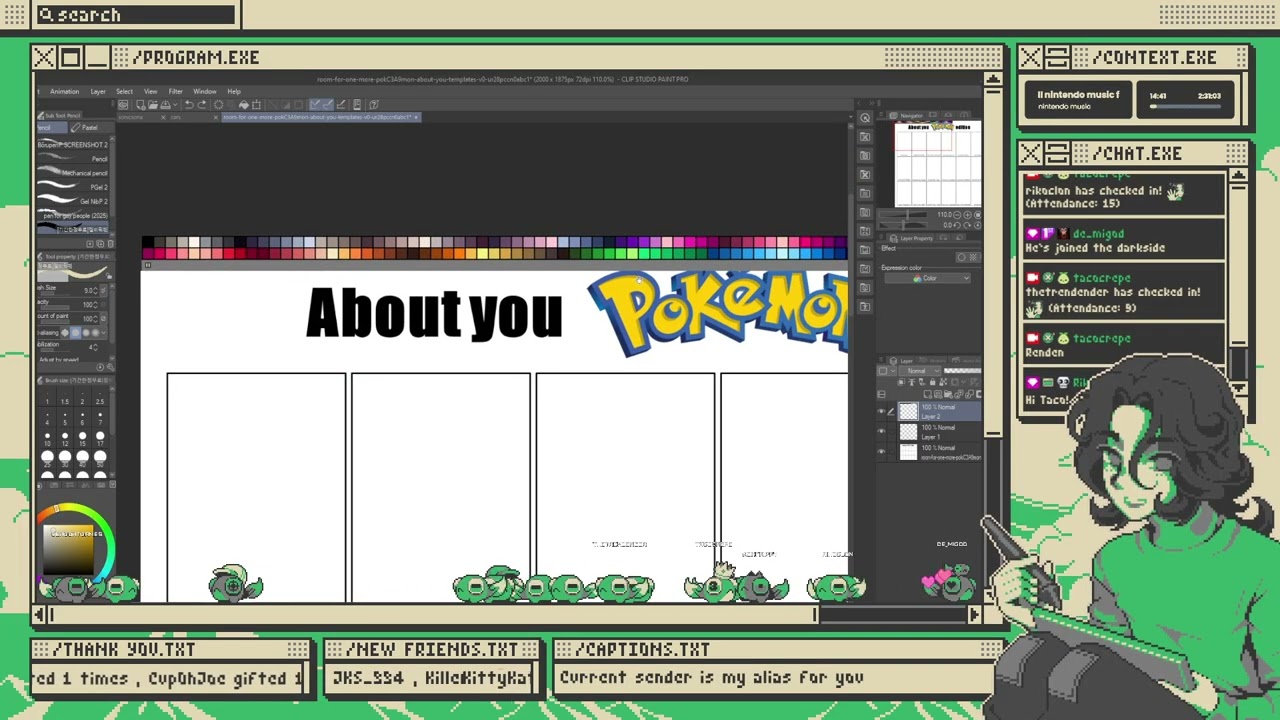The image size is (1280, 720).
Task: Click reset tool property icon
Action: 100,367
